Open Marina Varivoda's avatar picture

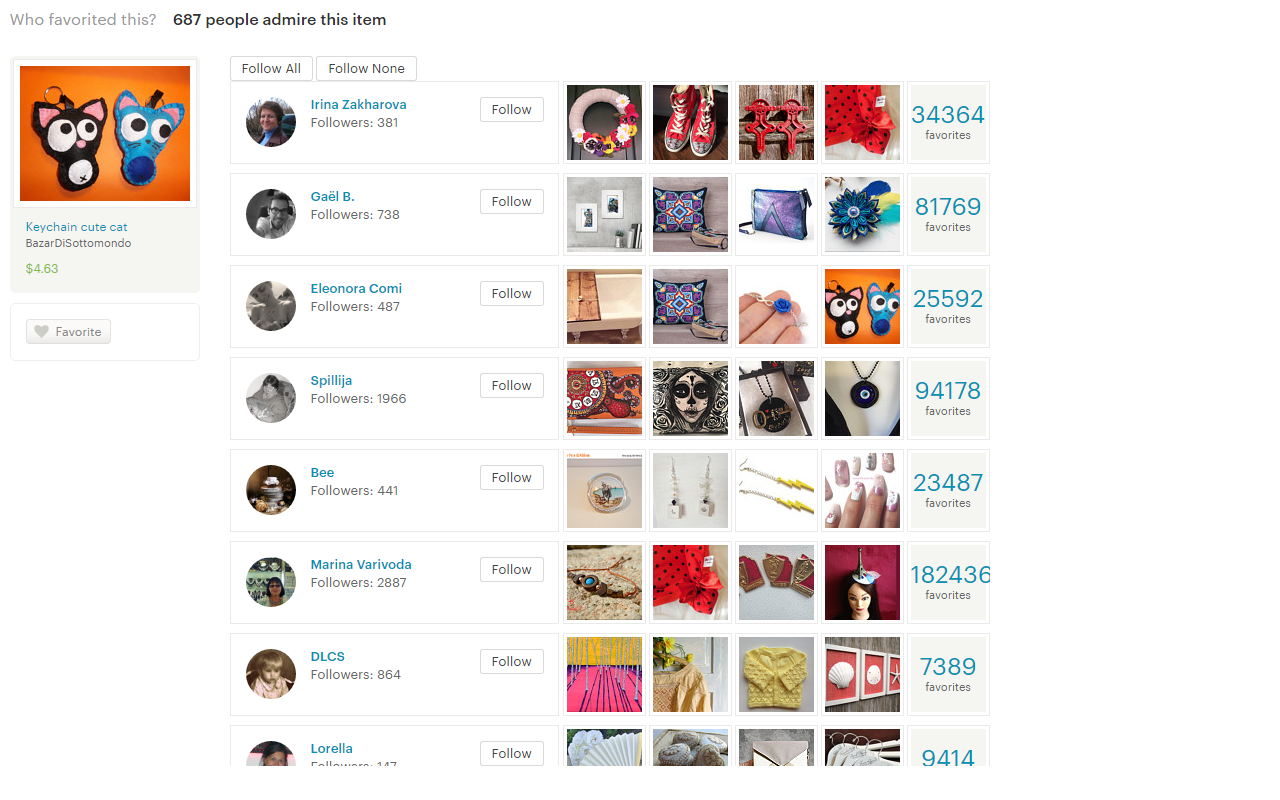click(x=271, y=582)
